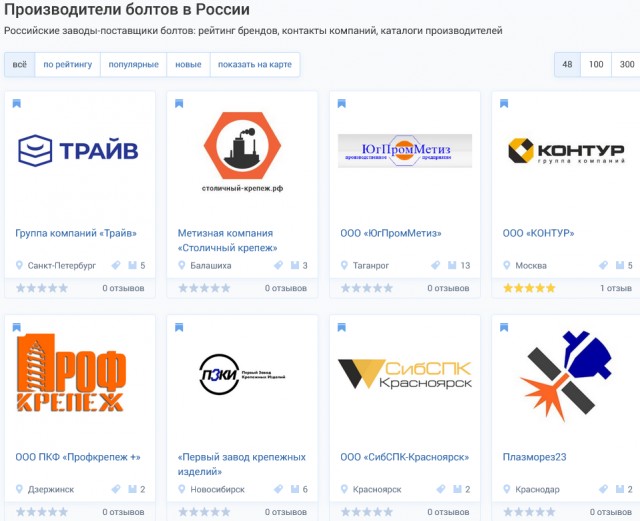The width and height of the screenshot is (640, 521).
Task: Click «0 отзывов» on Столичный крепеж card
Action: pos(286,288)
